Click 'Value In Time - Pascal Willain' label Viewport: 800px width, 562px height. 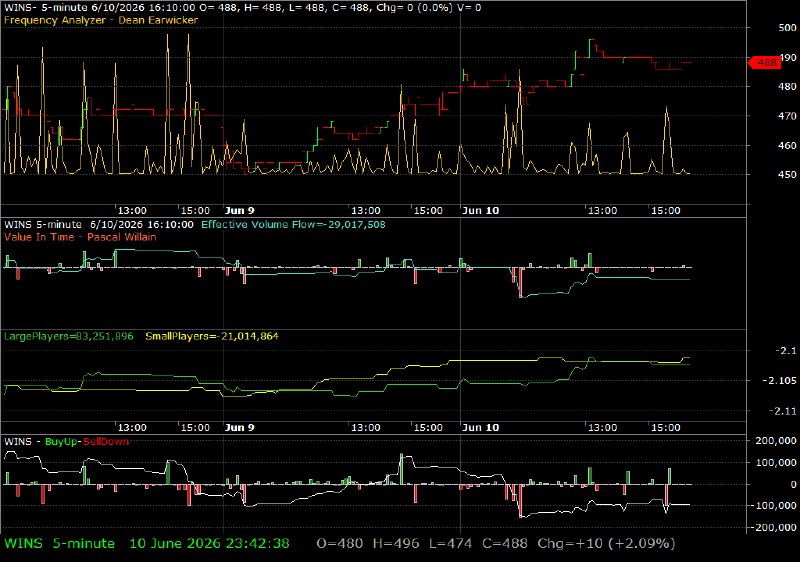pyautogui.click(x=80, y=237)
